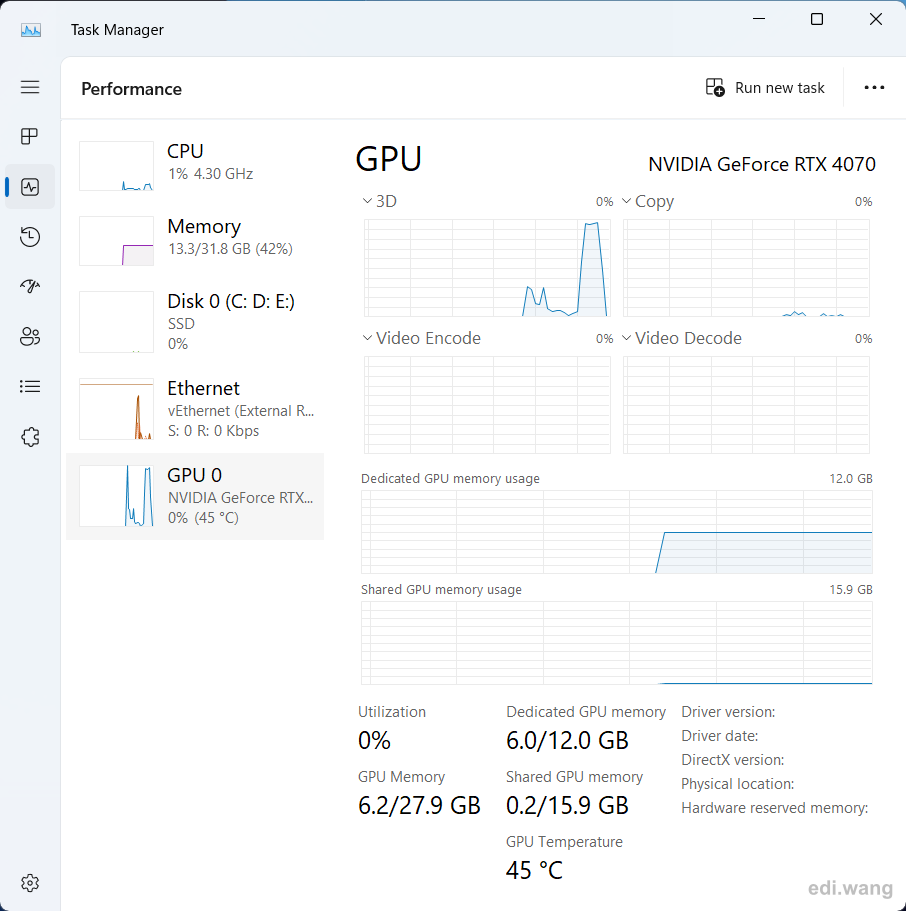Select CPU in the performance list

point(195,166)
